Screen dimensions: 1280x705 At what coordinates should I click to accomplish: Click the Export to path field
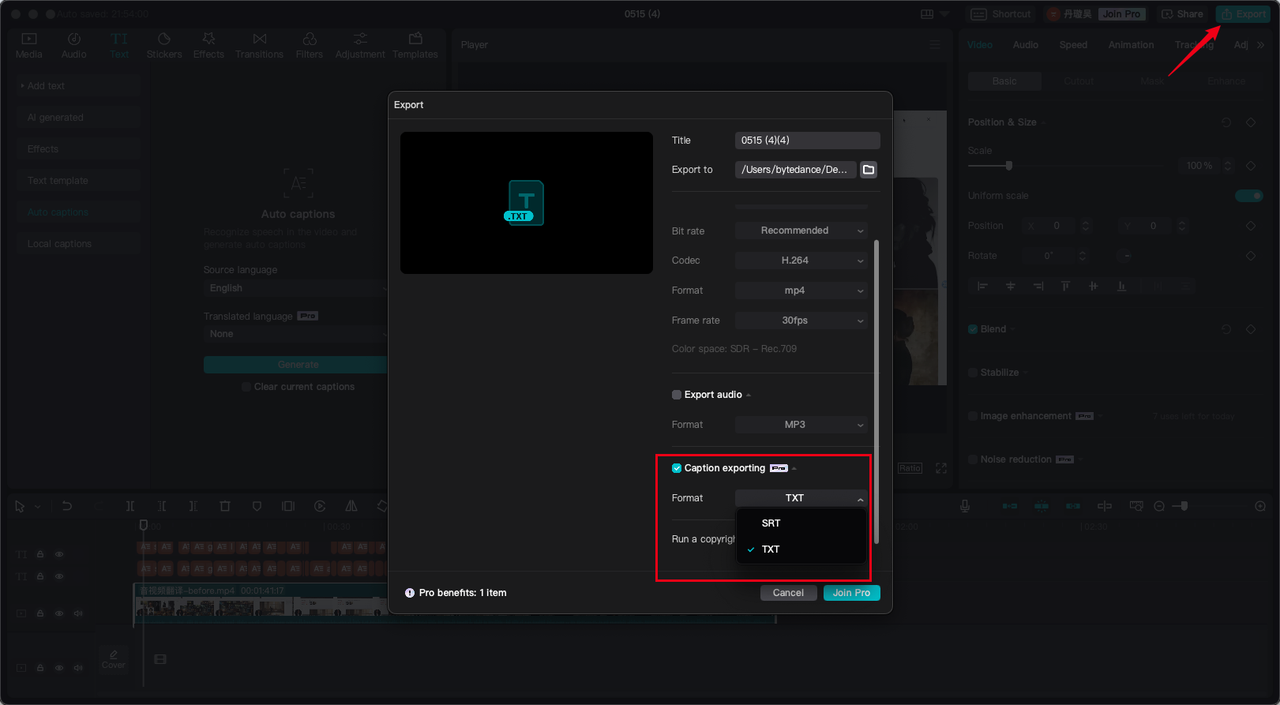[796, 170]
